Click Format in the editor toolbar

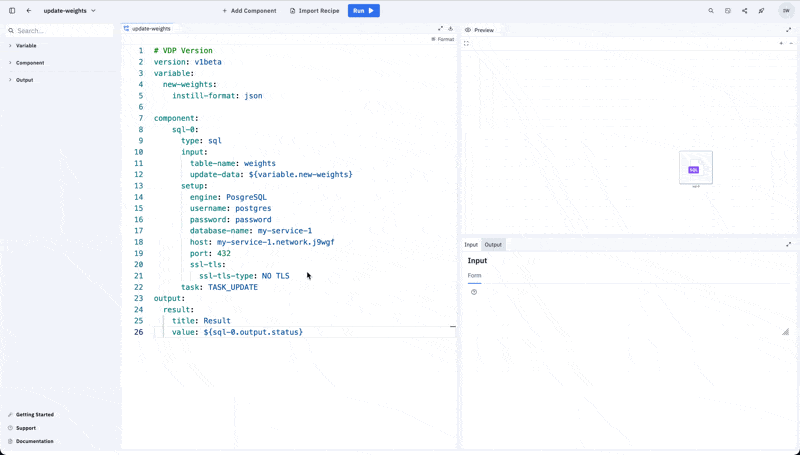click(x=443, y=39)
